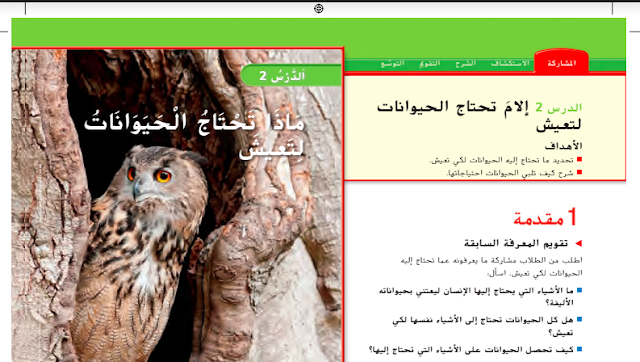This screenshot has height=362, width=640.
Task: Click the الأهداف heading
Action: point(563,146)
